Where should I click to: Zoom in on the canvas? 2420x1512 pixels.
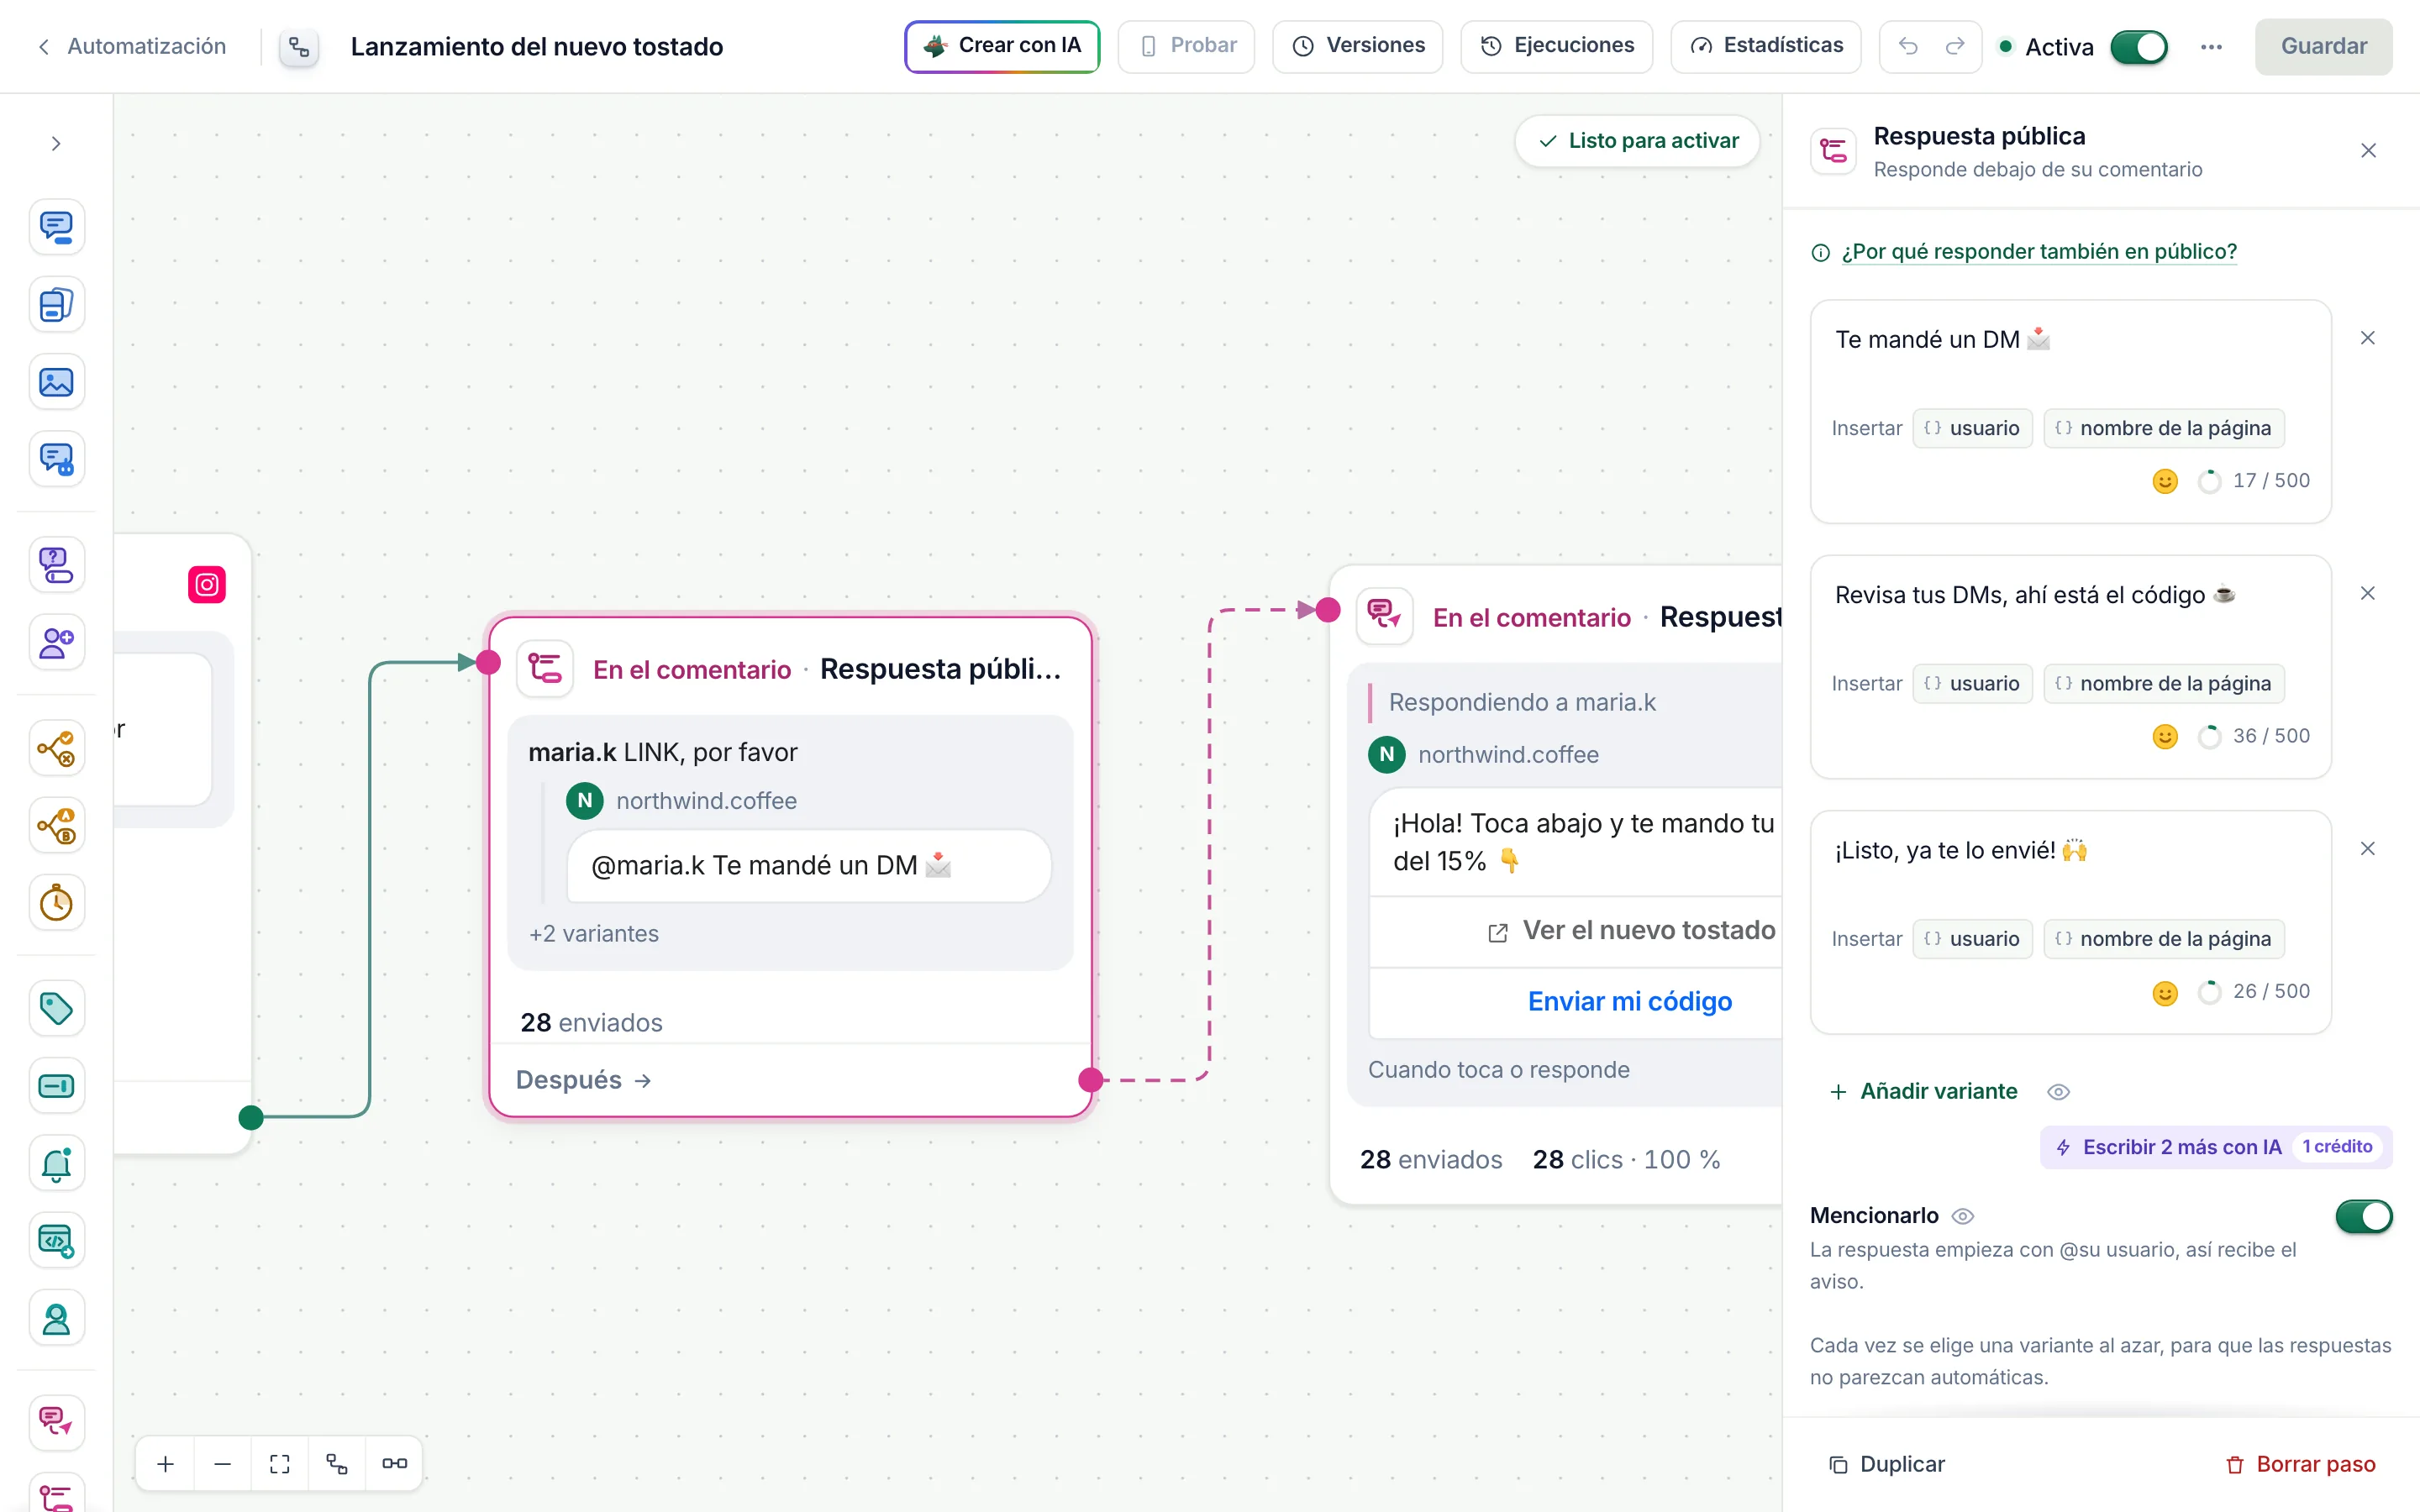pyautogui.click(x=166, y=1464)
